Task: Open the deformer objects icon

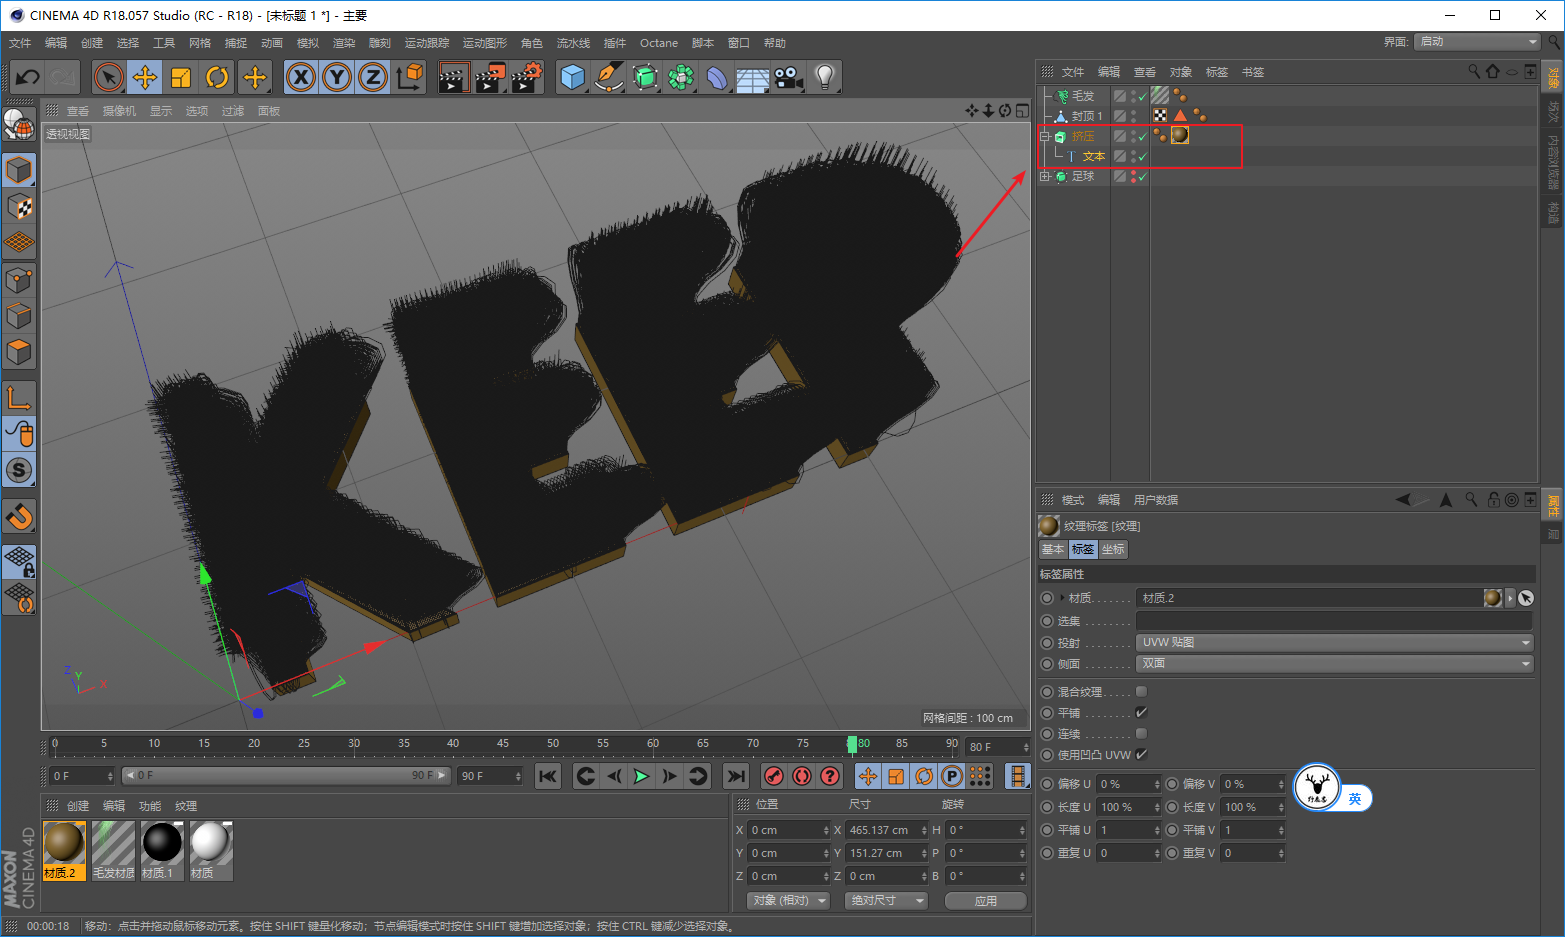Action: coord(717,77)
